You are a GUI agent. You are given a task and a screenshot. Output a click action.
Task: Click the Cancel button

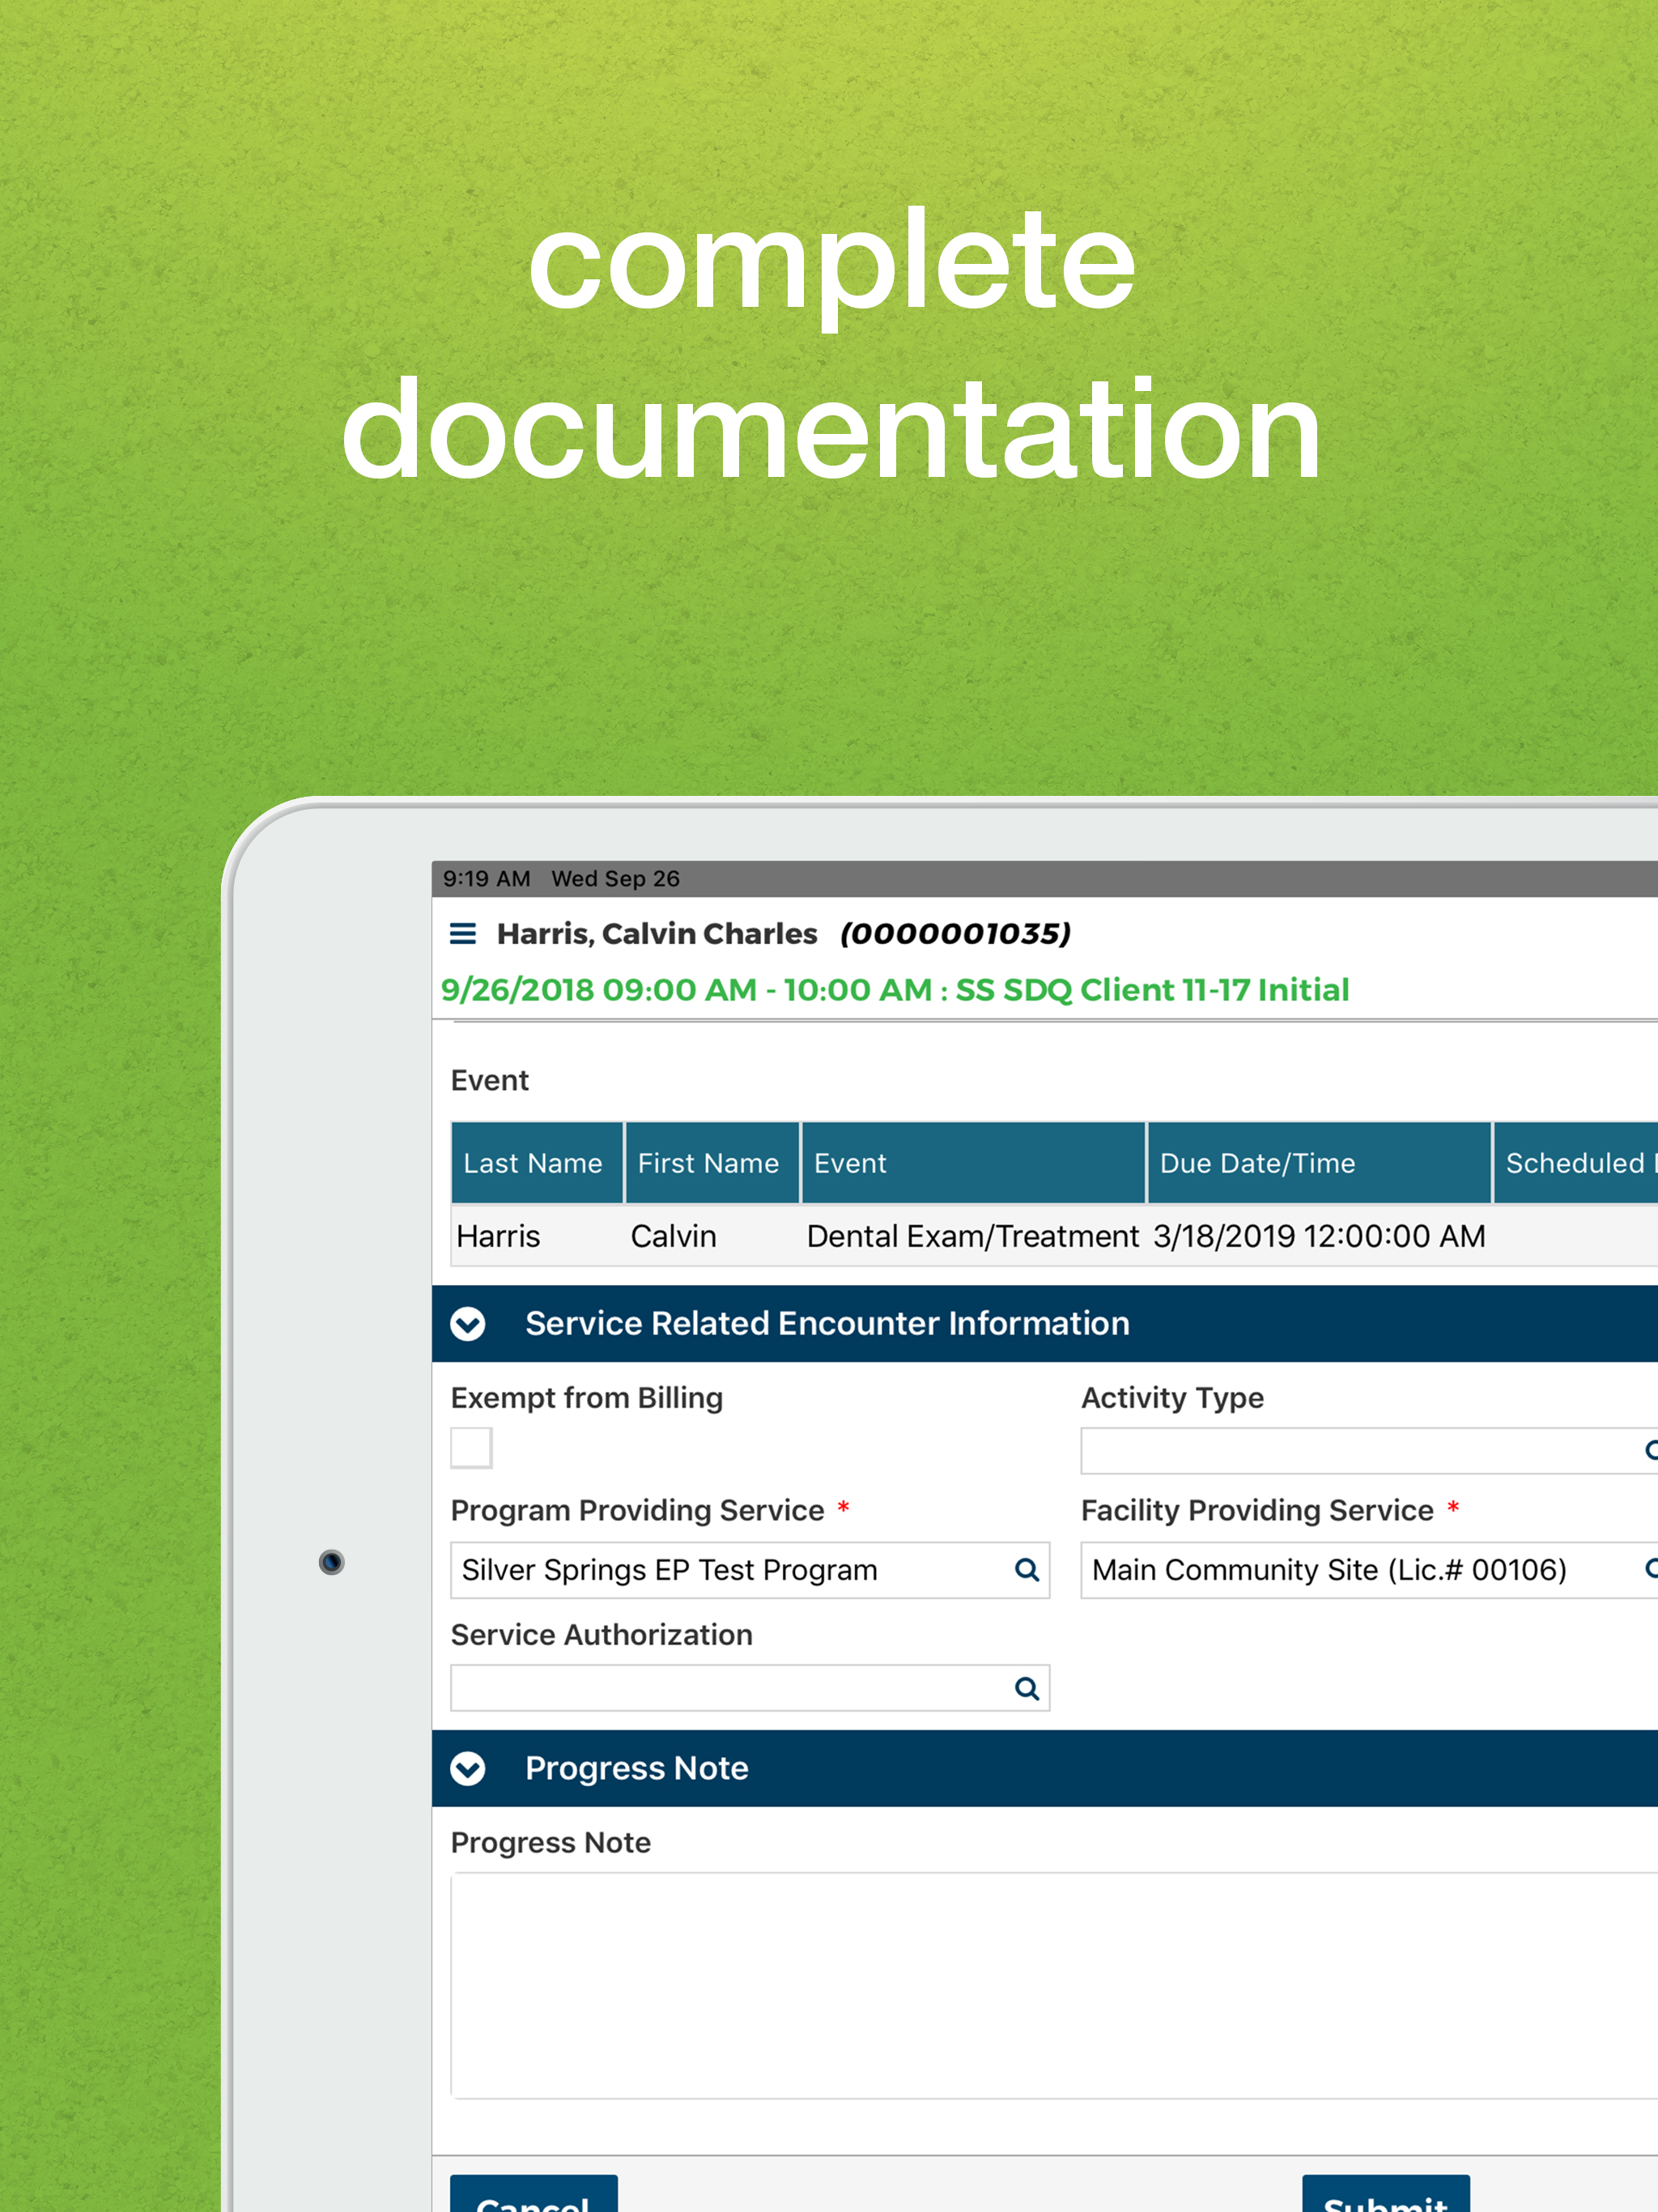pyautogui.click(x=533, y=2194)
